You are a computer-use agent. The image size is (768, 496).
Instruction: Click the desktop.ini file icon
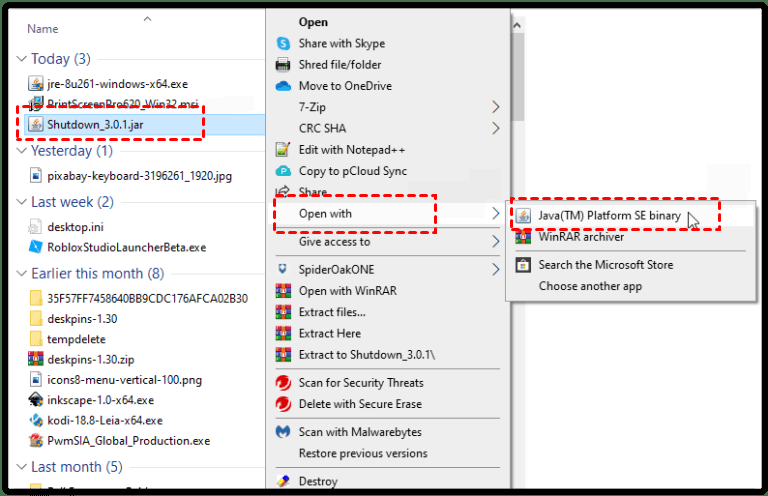pos(35,227)
